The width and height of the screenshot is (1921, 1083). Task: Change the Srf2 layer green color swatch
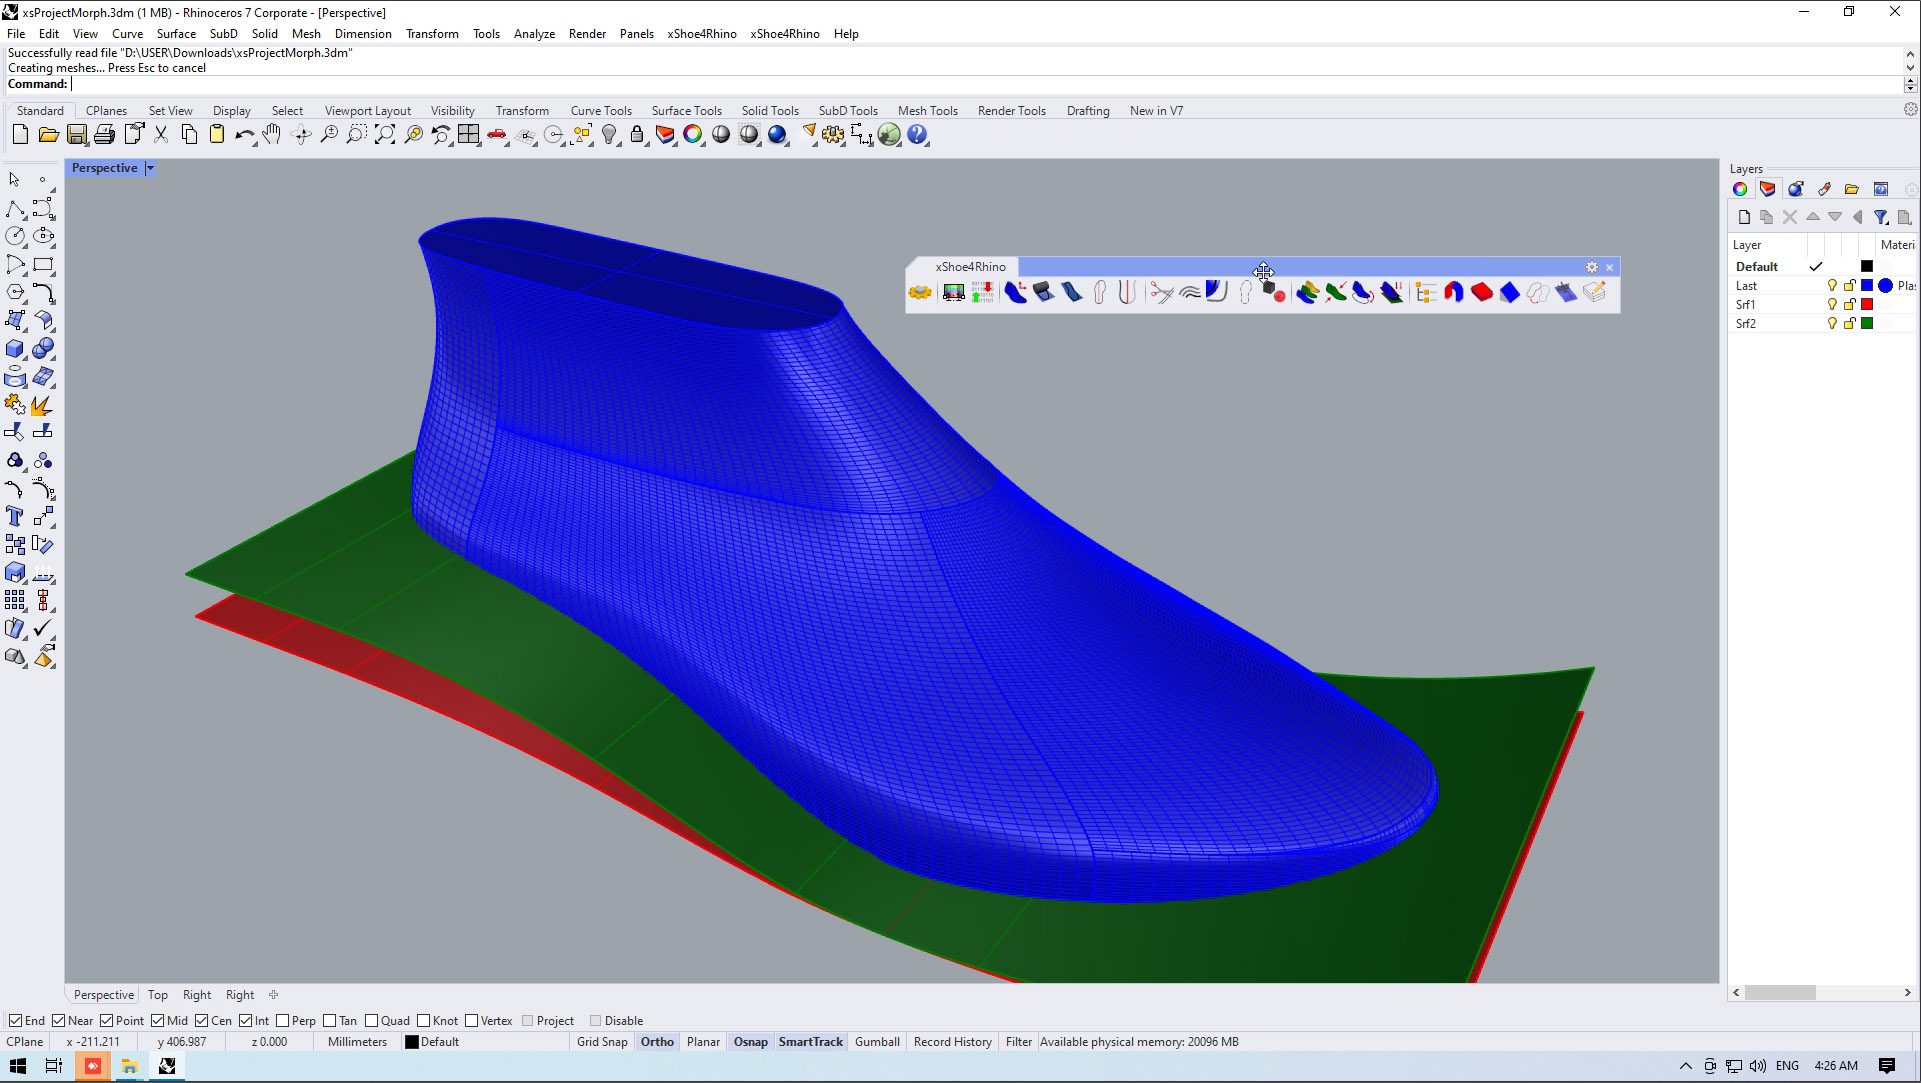(1866, 324)
